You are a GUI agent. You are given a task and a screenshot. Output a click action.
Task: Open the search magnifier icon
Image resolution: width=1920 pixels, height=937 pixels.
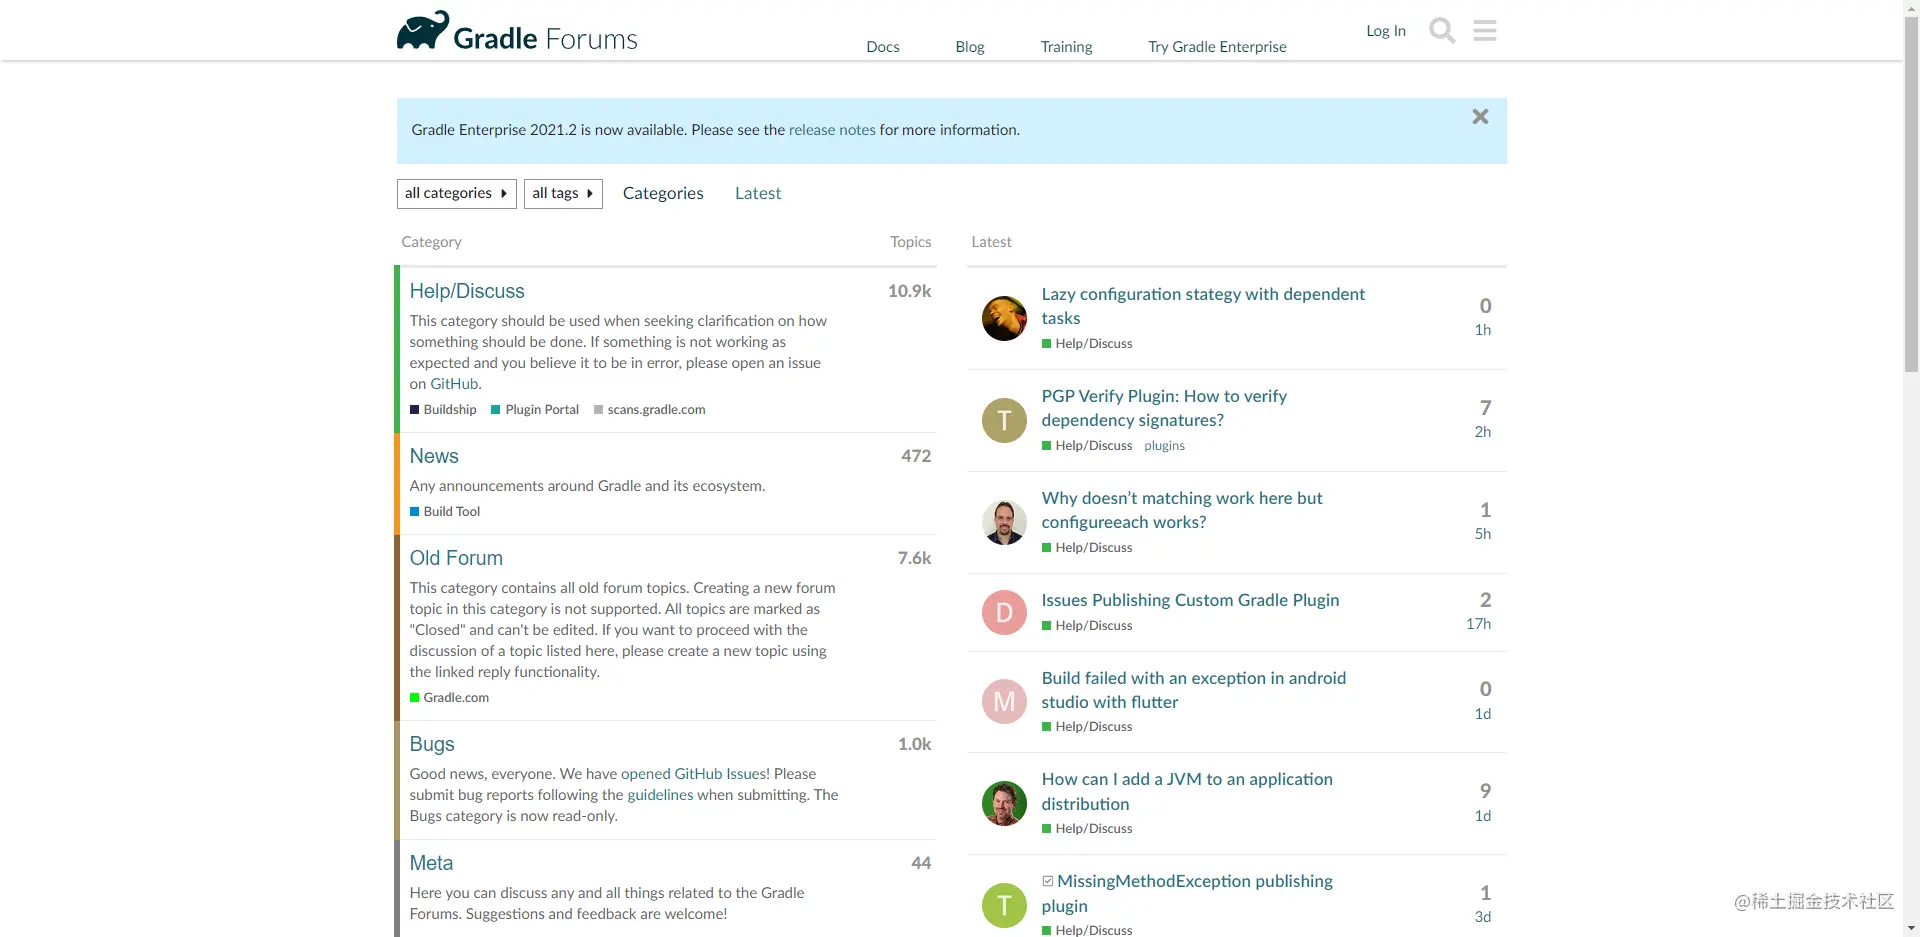(1442, 31)
